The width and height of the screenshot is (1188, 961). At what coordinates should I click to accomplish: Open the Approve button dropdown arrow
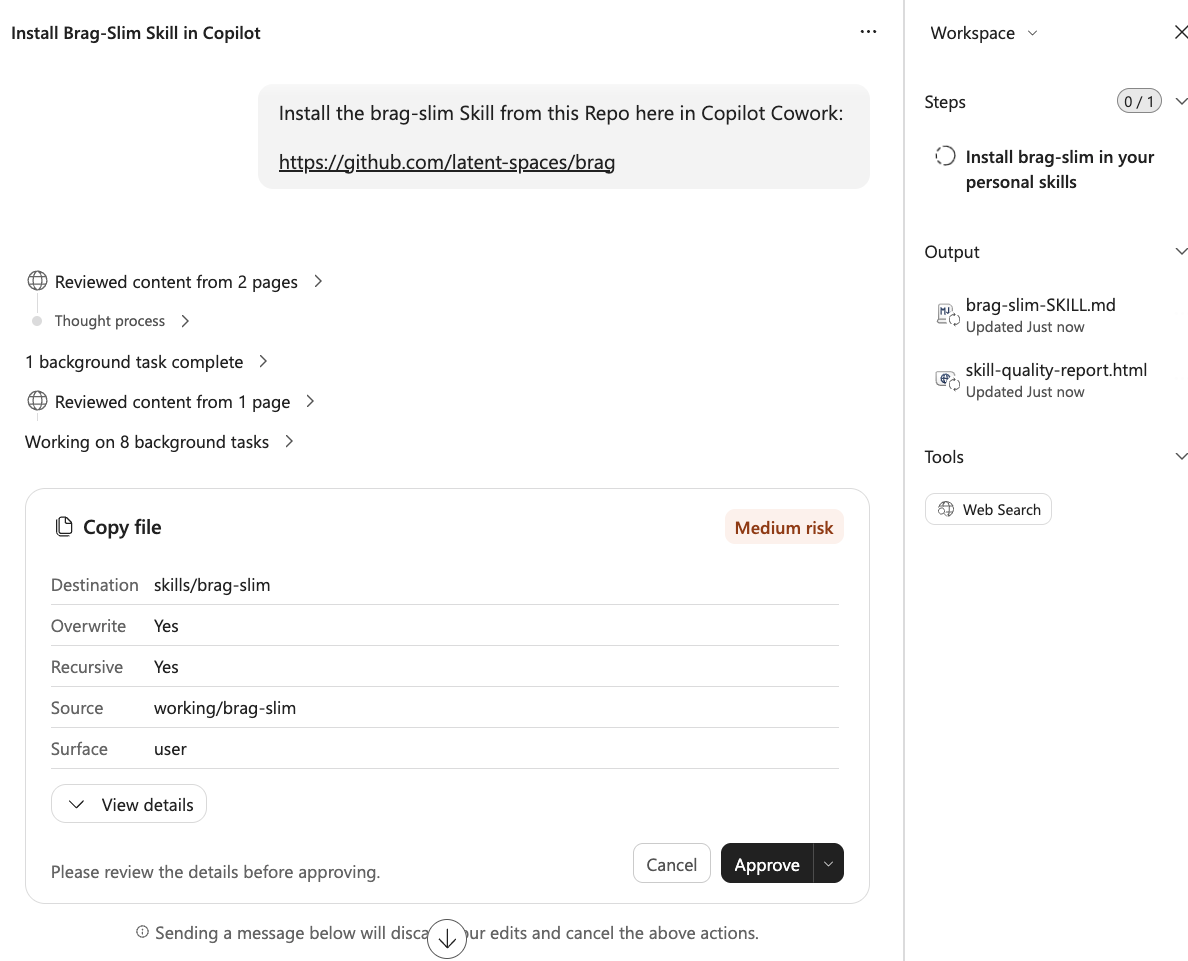pos(828,864)
